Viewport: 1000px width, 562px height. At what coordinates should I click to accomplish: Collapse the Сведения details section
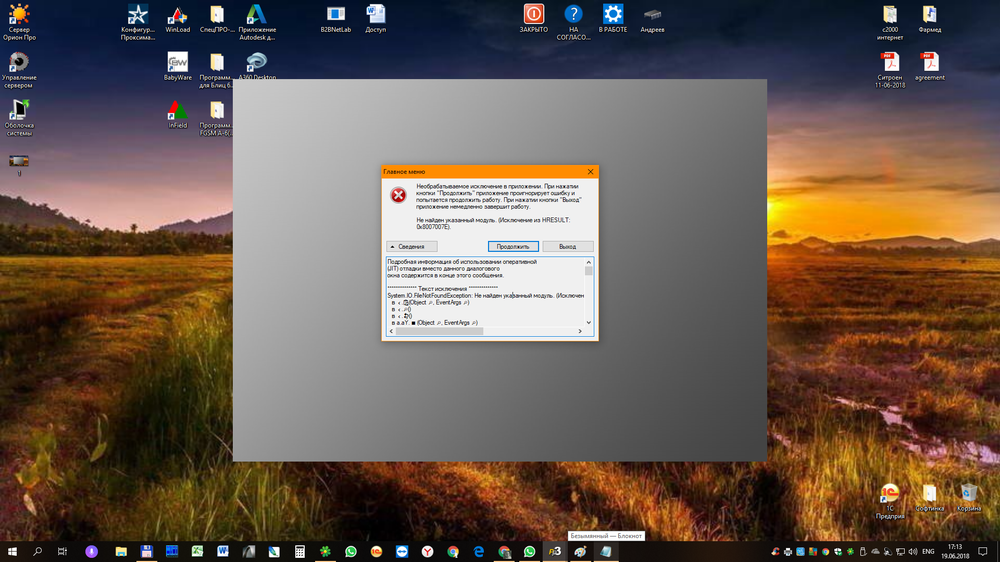411,246
